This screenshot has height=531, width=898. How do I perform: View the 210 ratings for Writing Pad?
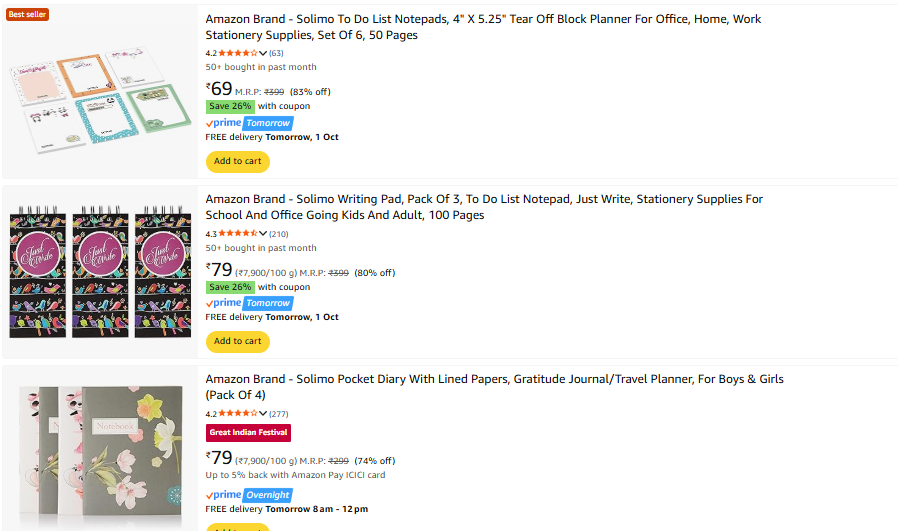click(x=279, y=234)
